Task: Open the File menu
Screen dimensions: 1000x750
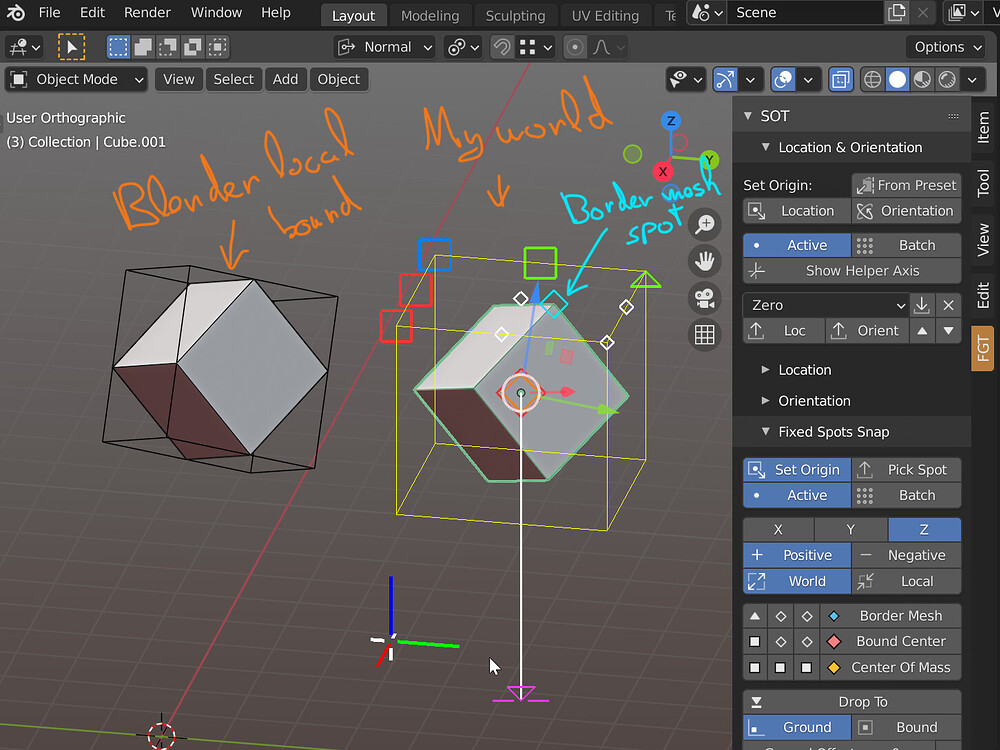Action: point(49,12)
